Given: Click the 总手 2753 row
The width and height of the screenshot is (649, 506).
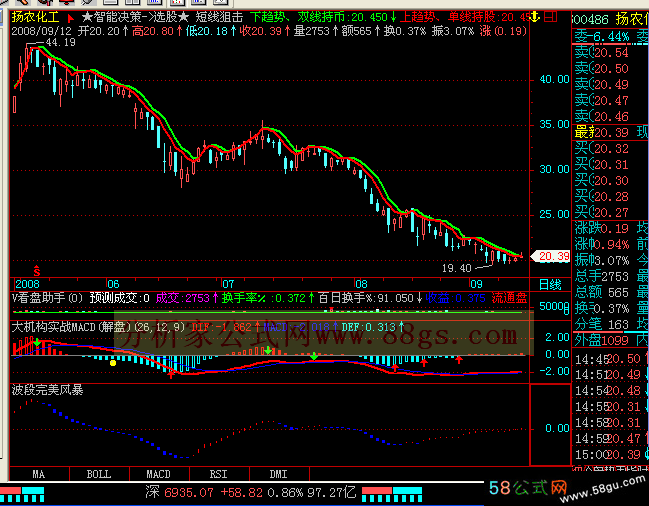Looking at the screenshot, I should click(x=601, y=276).
